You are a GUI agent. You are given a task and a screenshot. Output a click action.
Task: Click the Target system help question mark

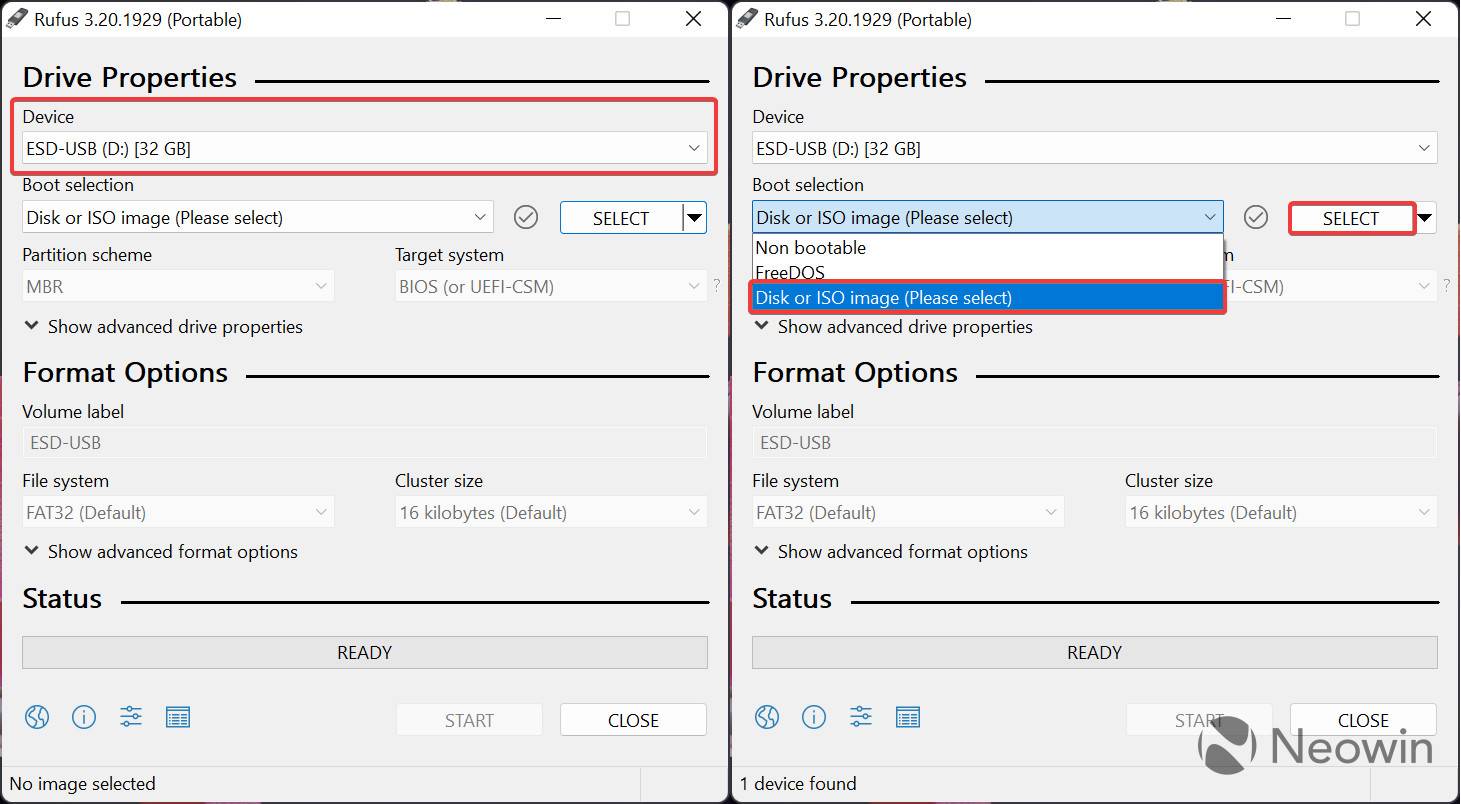tap(716, 285)
